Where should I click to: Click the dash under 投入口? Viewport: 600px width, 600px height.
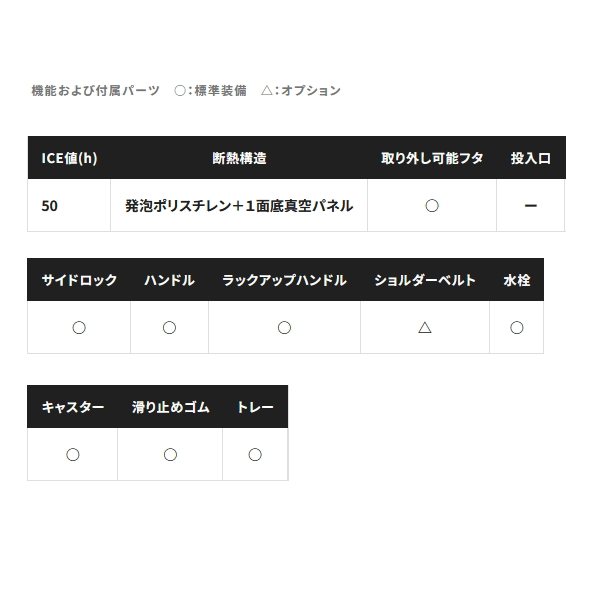pyautogui.click(x=530, y=206)
